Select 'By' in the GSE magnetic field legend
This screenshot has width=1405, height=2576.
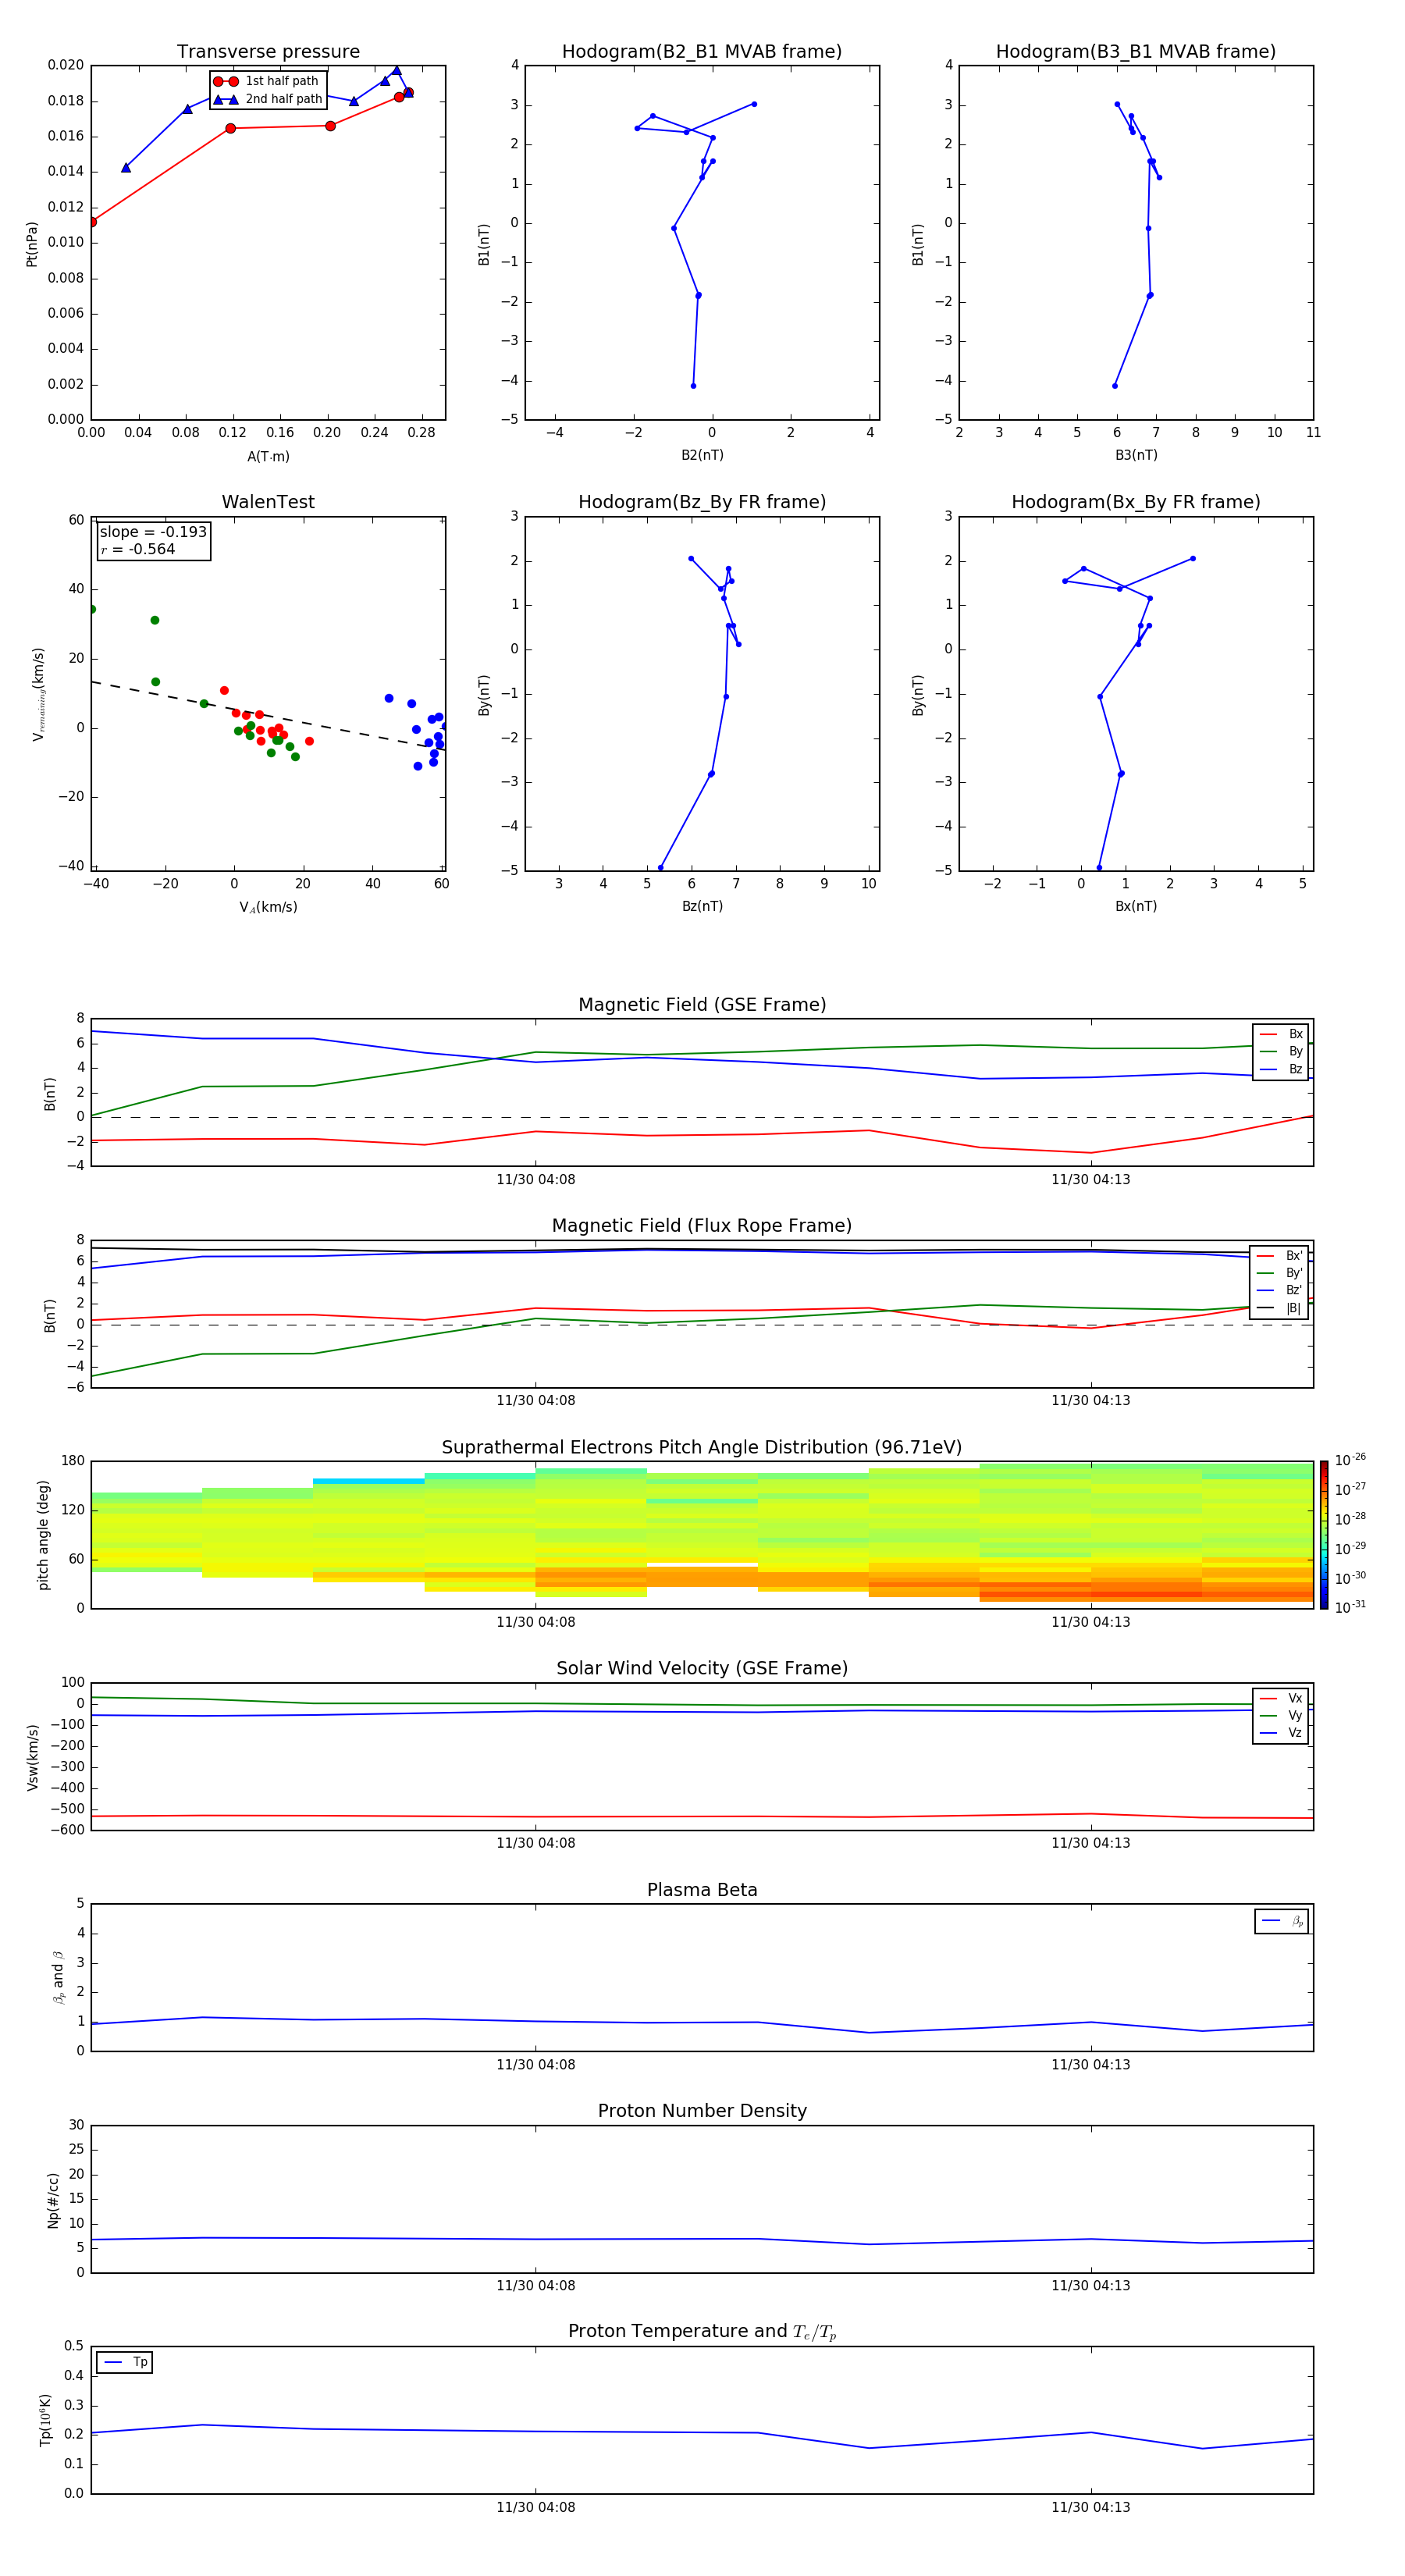(x=1281, y=1051)
